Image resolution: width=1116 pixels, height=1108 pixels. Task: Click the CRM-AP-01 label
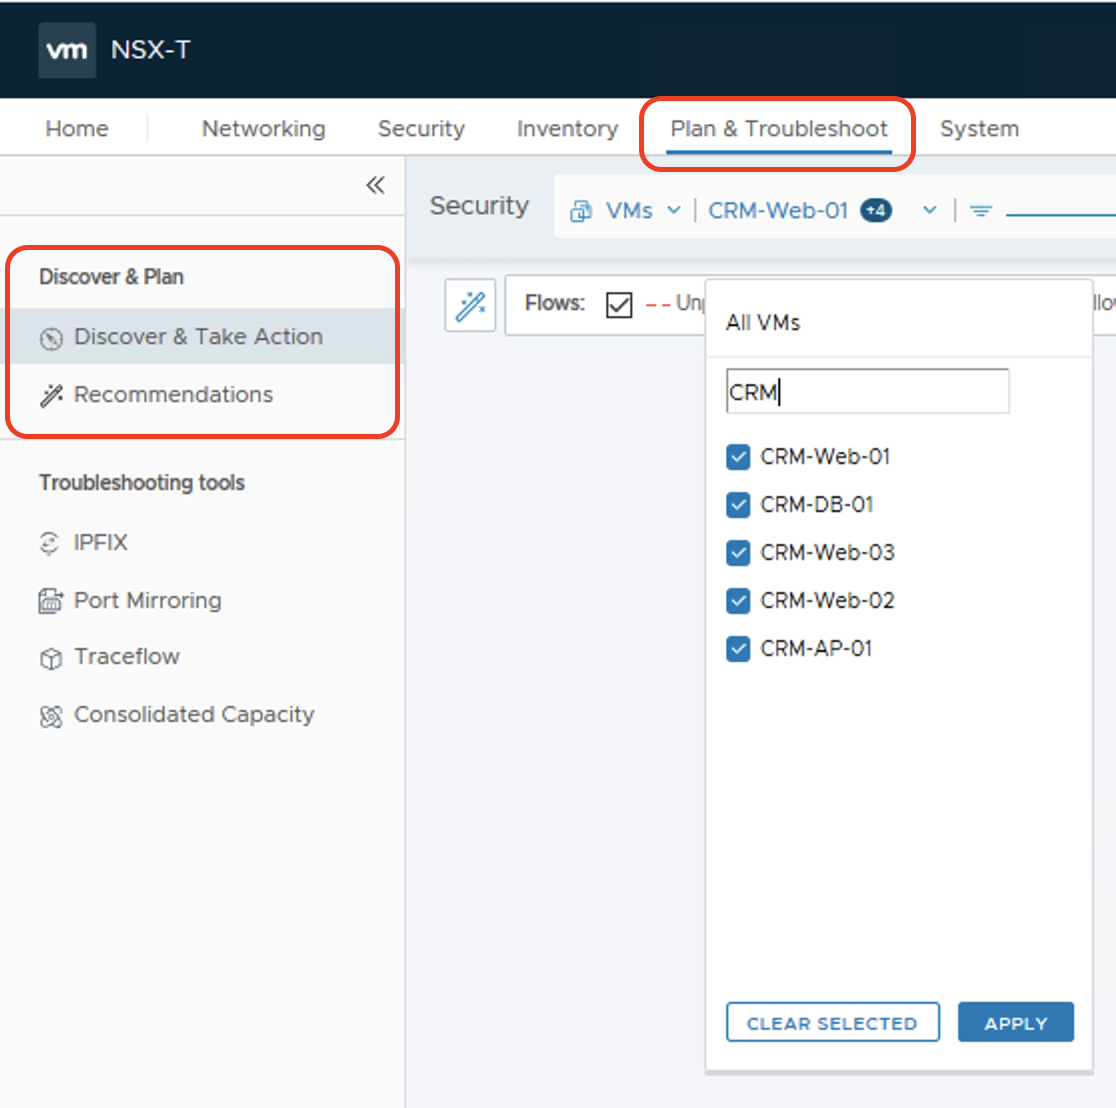pyautogui.click(x=816, y=649)
